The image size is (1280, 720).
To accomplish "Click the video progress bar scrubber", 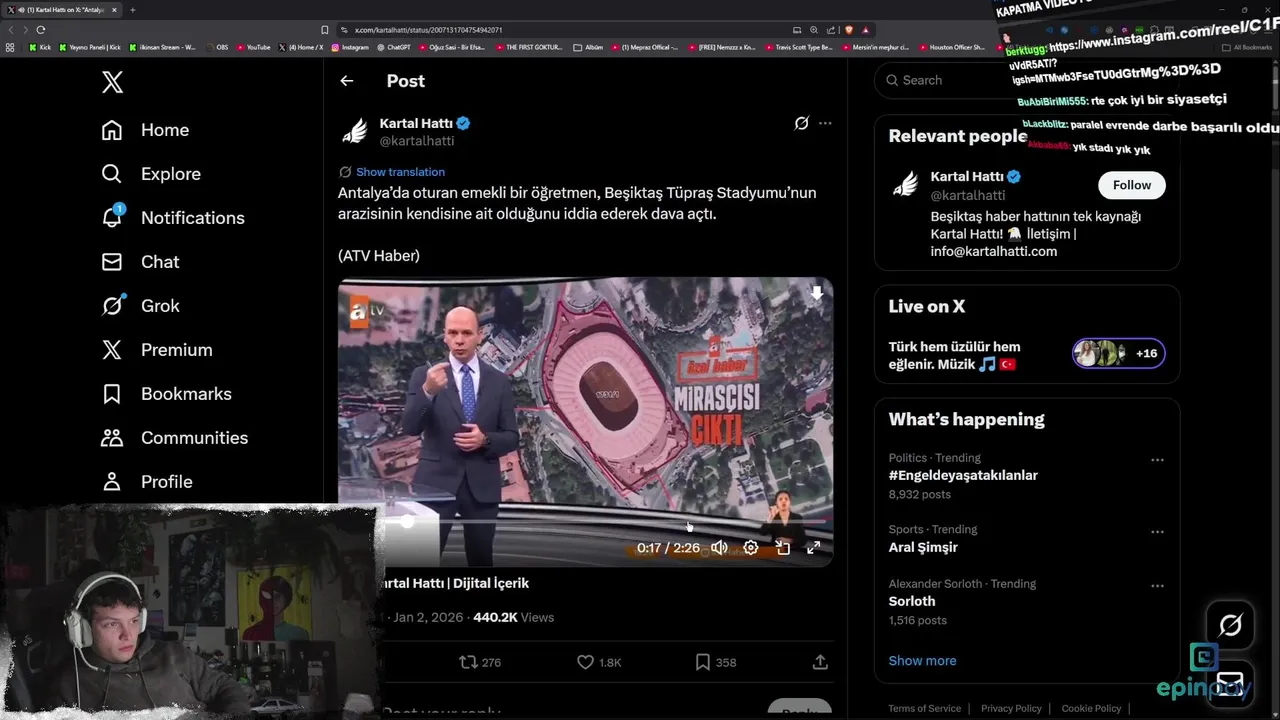I will (407, 521).
